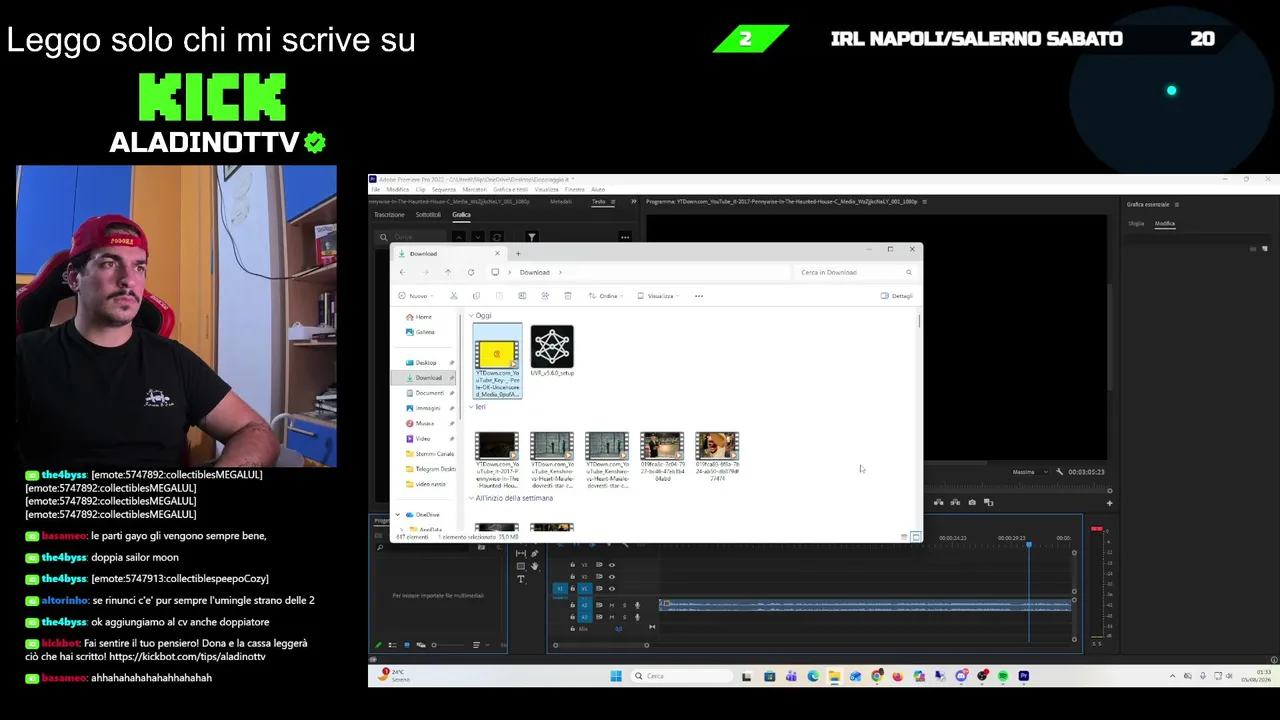Screen dimensions: 1280x720
Task: Click the Cut scissors icon in File Explorer
Action: [454, 296]
